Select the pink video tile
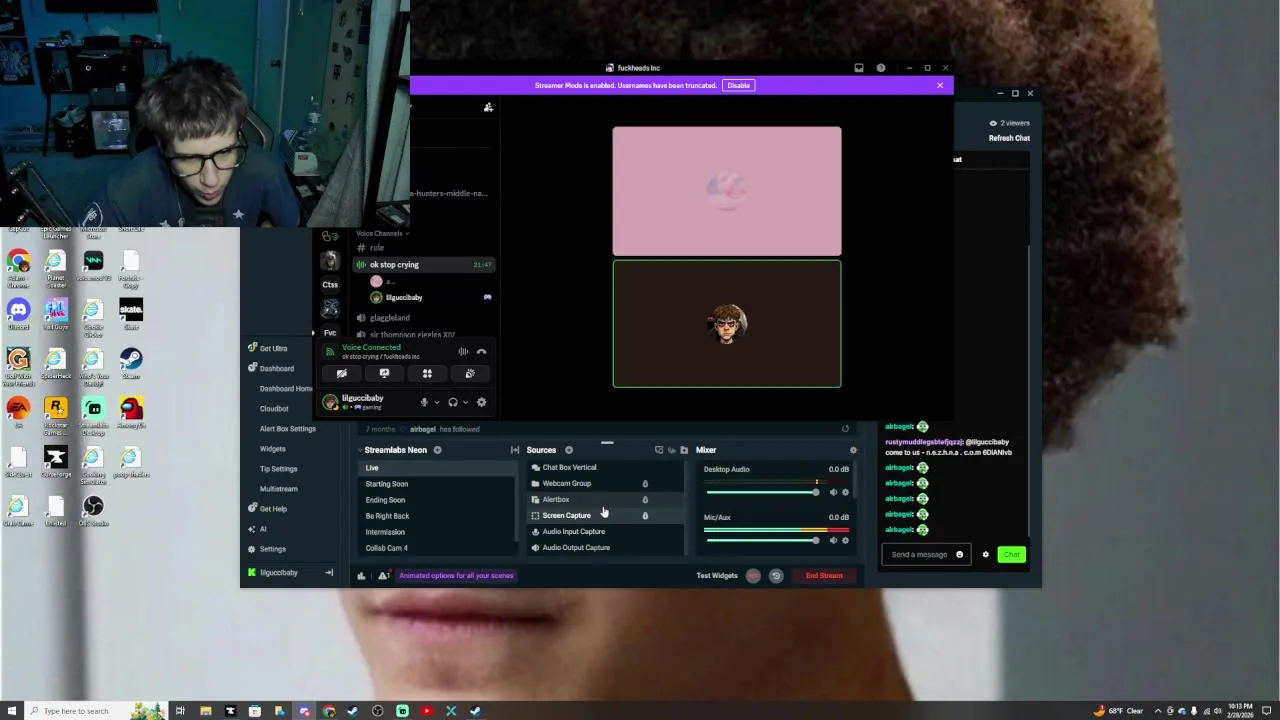Viewport: 1280px width, 720px height. 727,191
